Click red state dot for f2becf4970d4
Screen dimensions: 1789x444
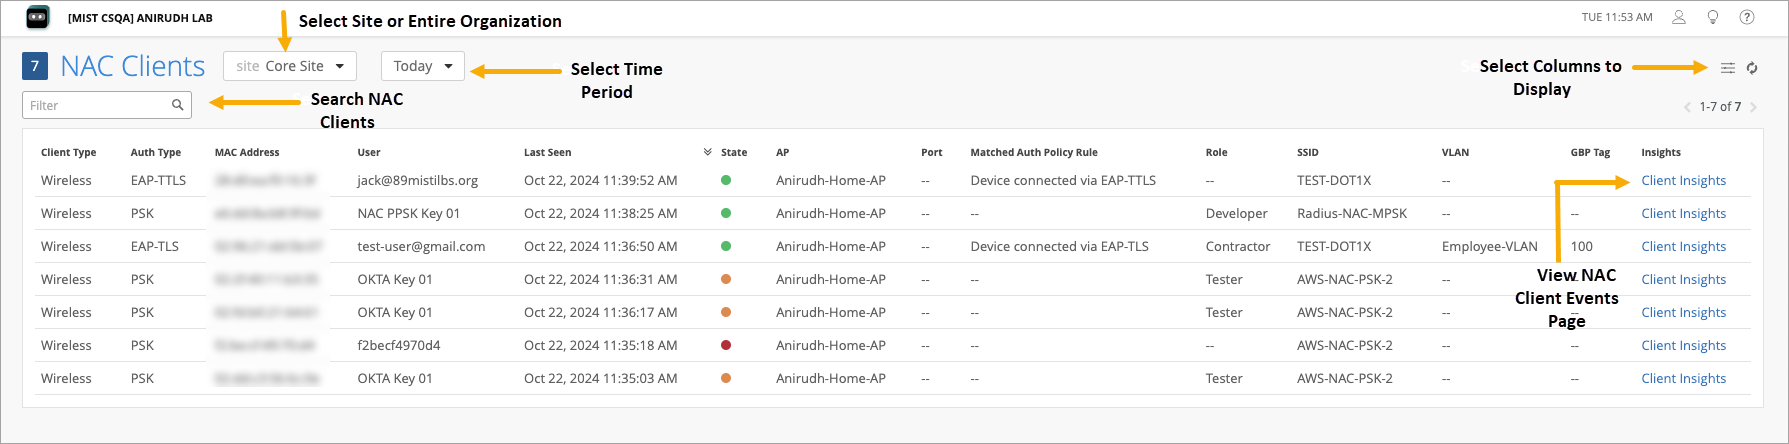point(726,345)
